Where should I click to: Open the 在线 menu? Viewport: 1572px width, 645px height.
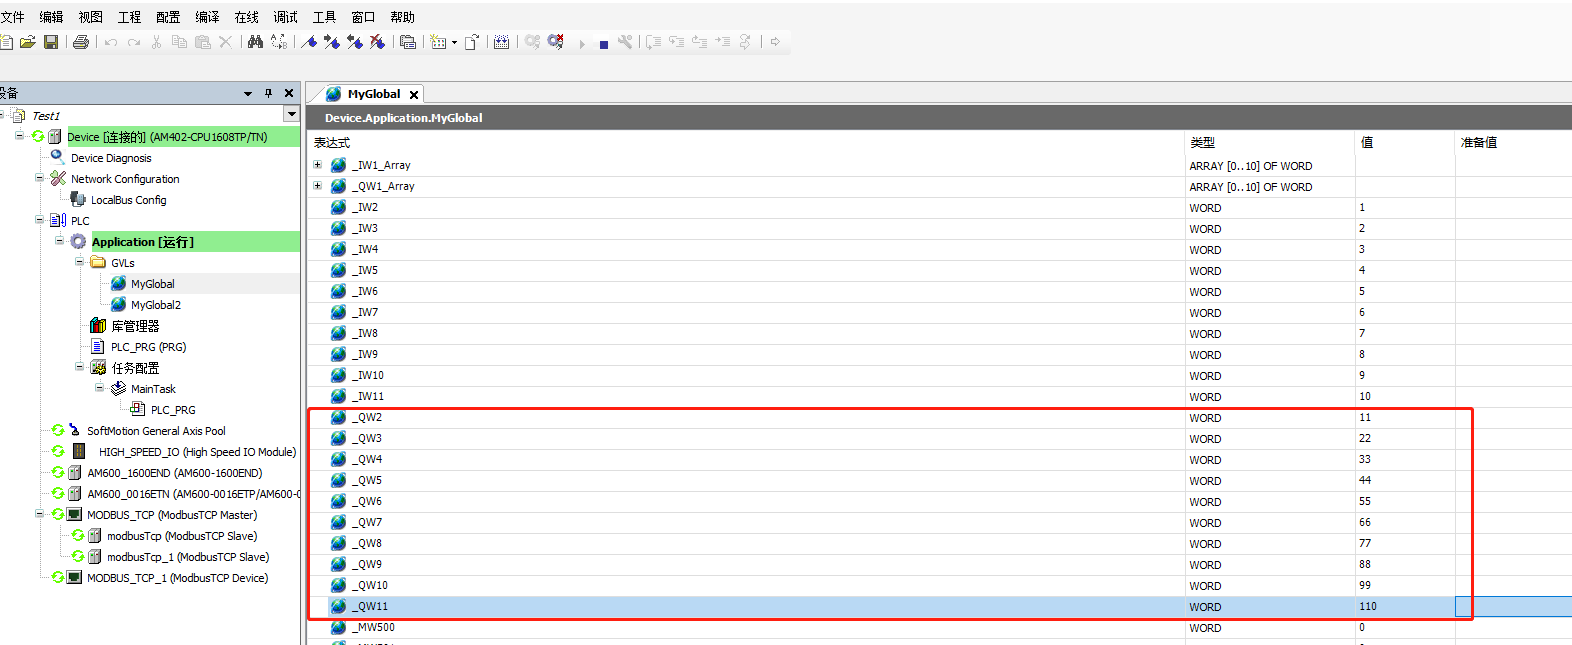(246, 17)
